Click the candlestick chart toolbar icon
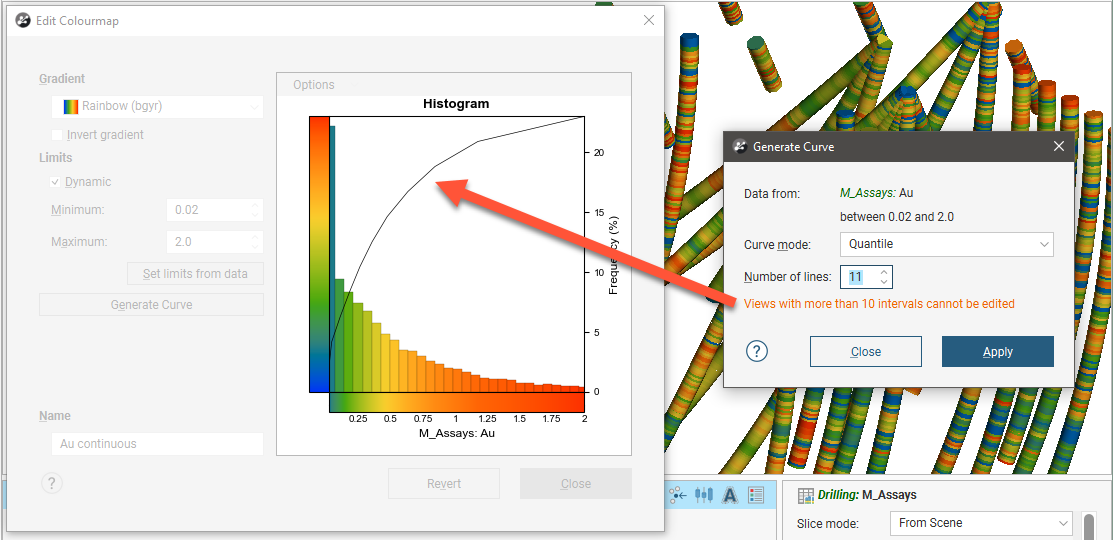This screenshot has width=1113, height=540. pyautogui.click(x=704, y=494)
